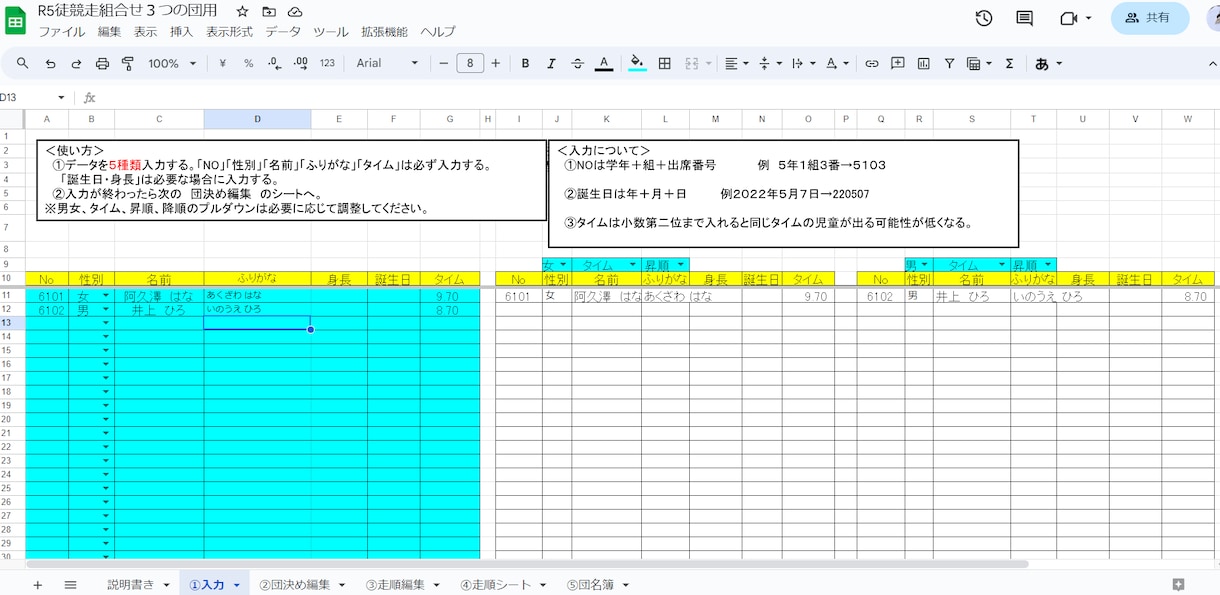Viewport: 1220px width, 595px height.
Task: Open the comments panel icon
Action: click(1024, 18)
